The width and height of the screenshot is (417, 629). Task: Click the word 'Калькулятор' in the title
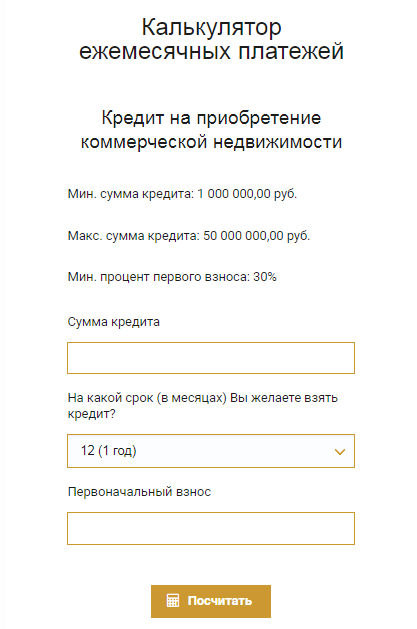point(211,27)
